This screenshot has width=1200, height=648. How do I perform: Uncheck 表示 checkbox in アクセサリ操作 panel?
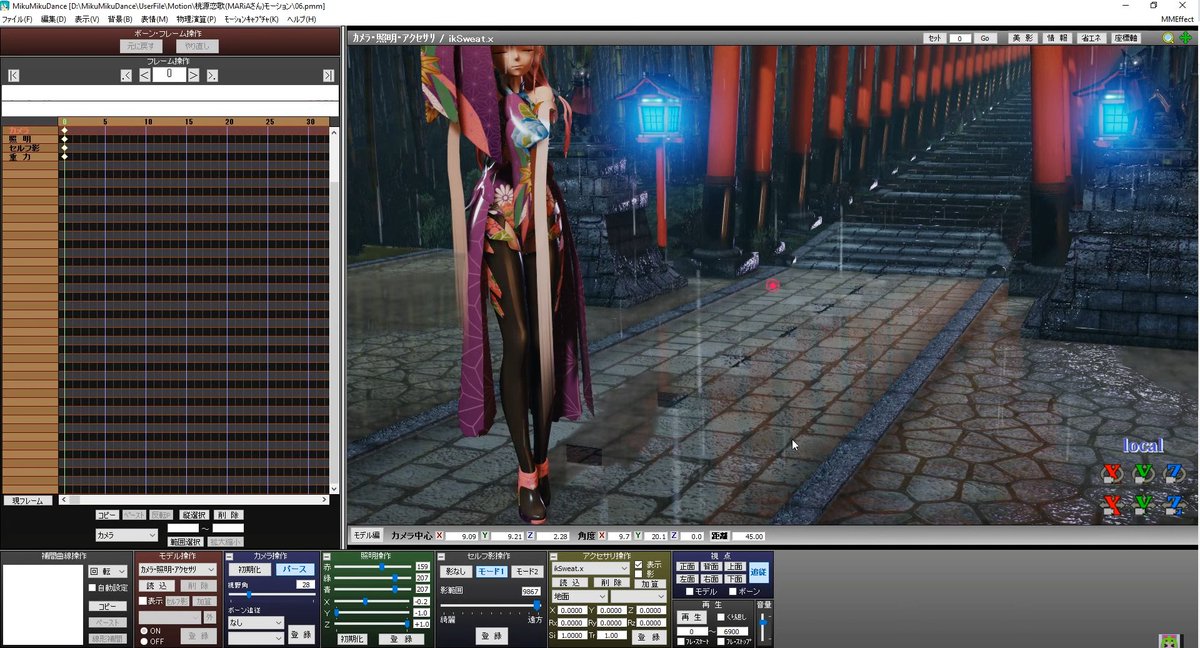pos(639,564)
